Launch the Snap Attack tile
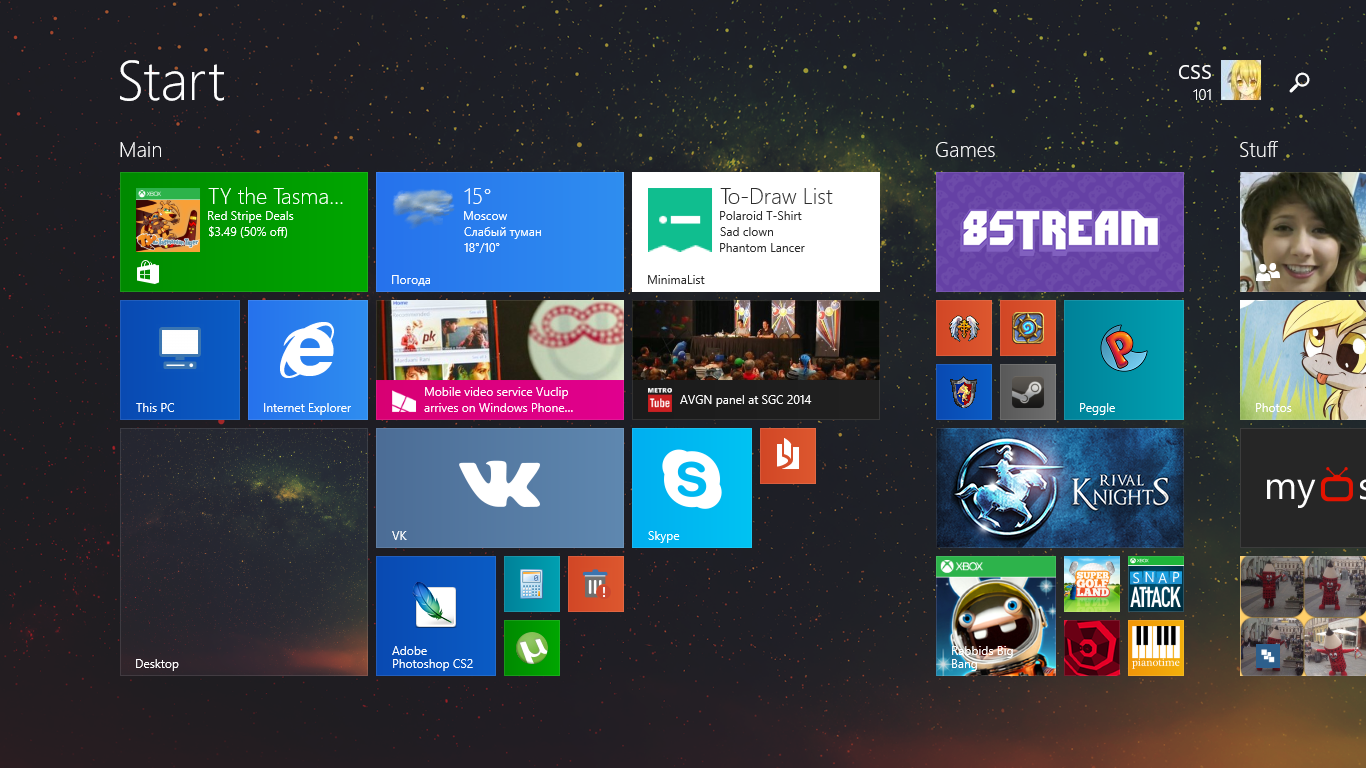The image size is (1366, 768). click(1156, 584)
